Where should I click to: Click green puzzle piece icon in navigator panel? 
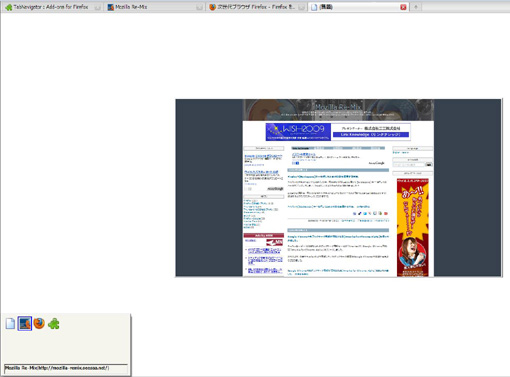coord(54,324)
